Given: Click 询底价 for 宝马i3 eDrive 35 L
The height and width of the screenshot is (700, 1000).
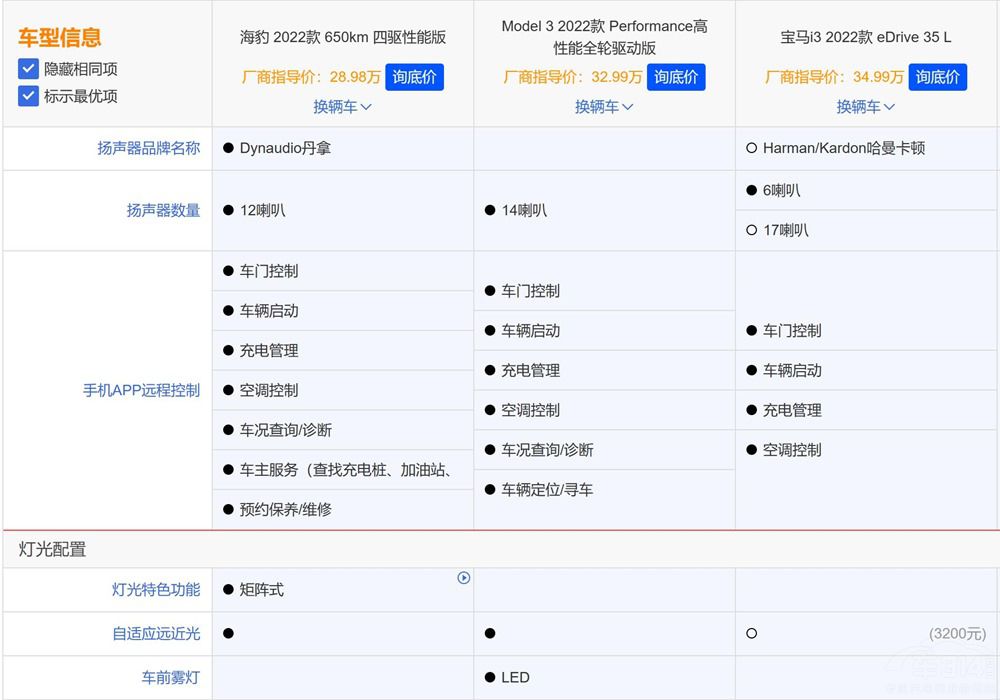Looking at the screenshot, I should (938, 76).
